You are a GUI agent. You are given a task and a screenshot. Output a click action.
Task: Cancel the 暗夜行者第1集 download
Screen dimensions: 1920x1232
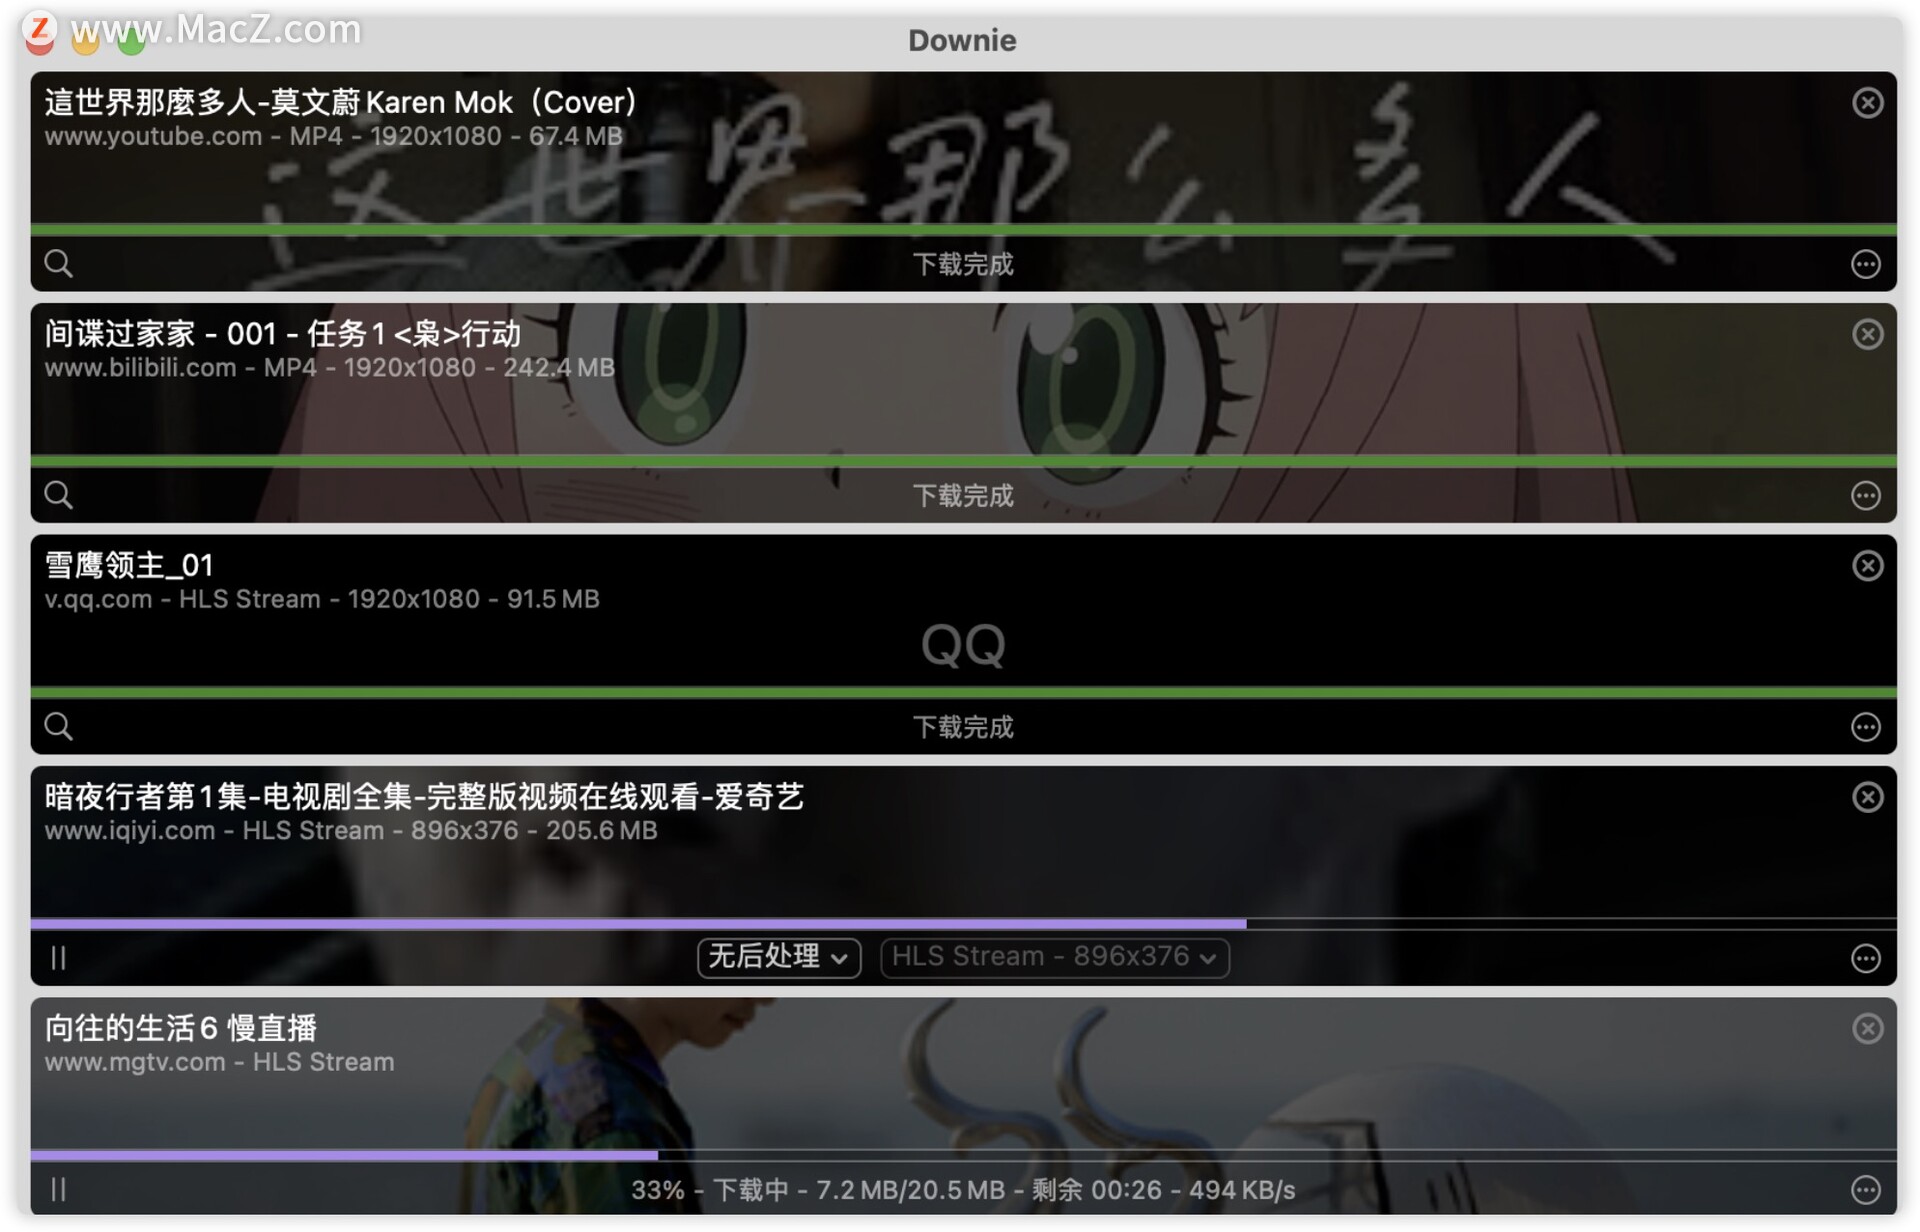pos(1867,797)
